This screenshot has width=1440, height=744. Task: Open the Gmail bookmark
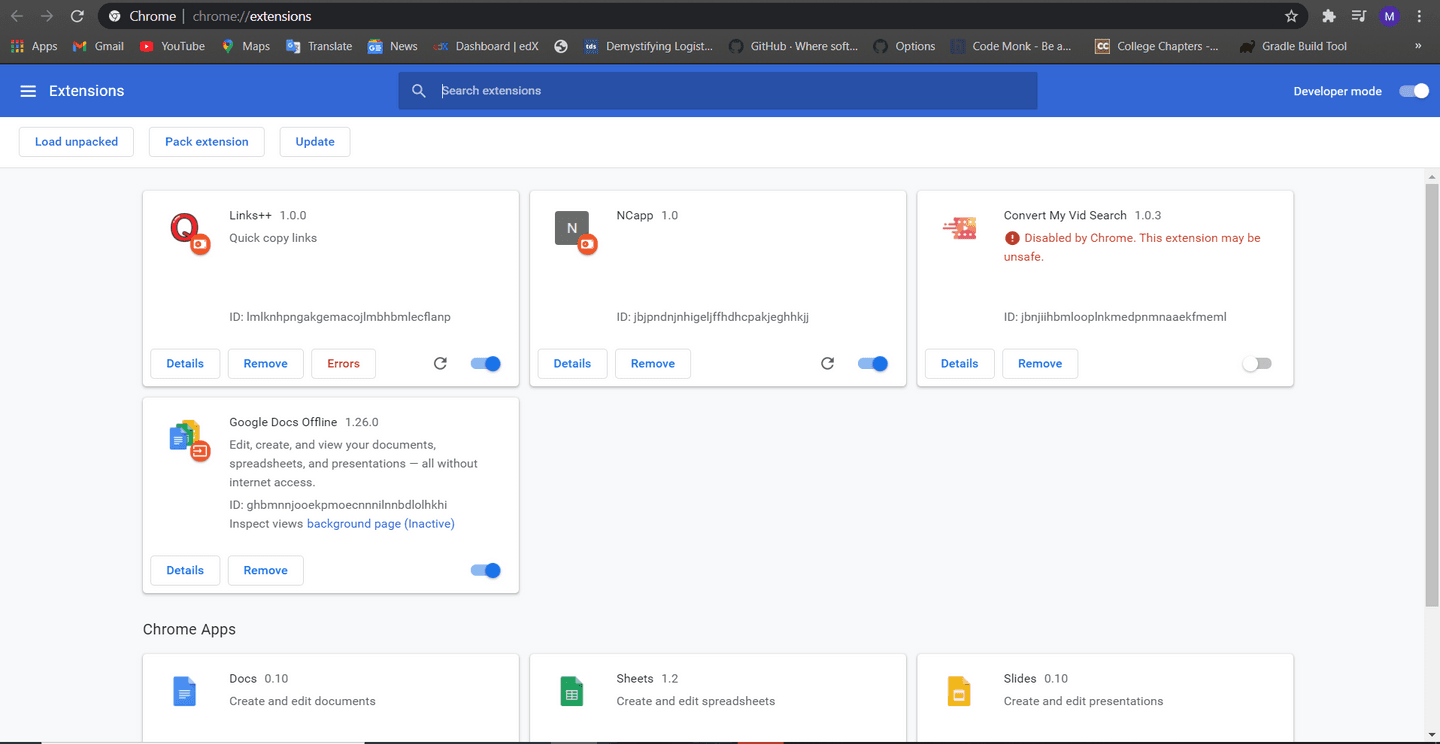tap(98, 46)
